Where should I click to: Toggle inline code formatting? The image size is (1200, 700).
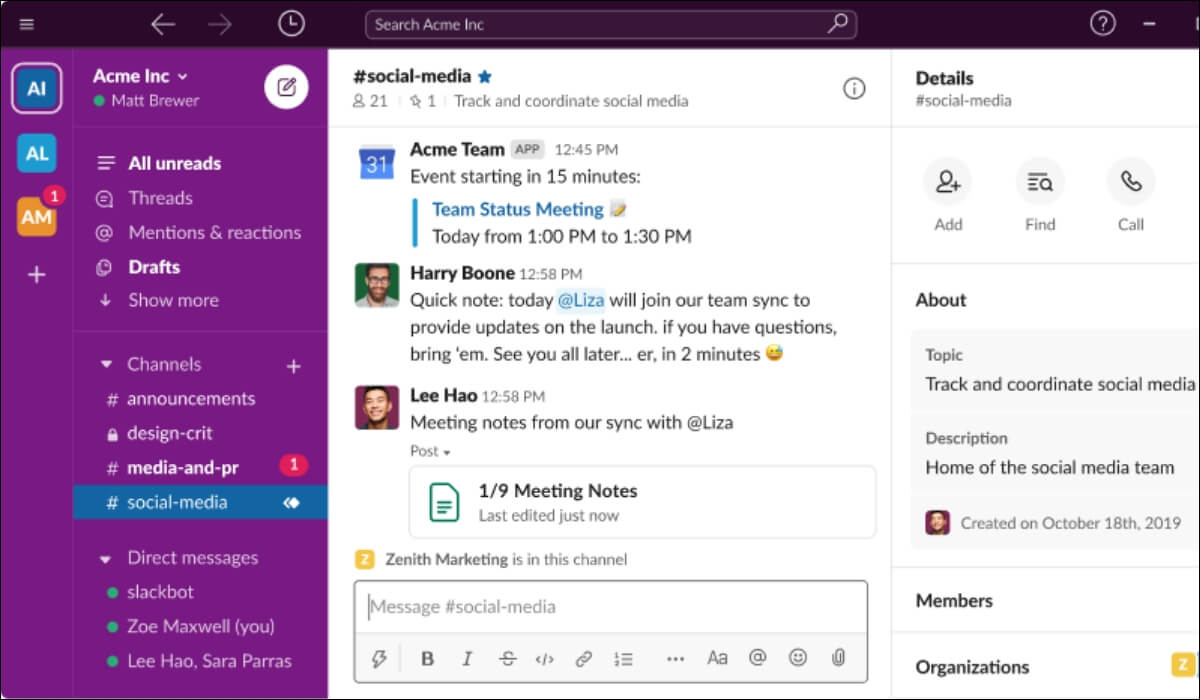pos(545,658)
